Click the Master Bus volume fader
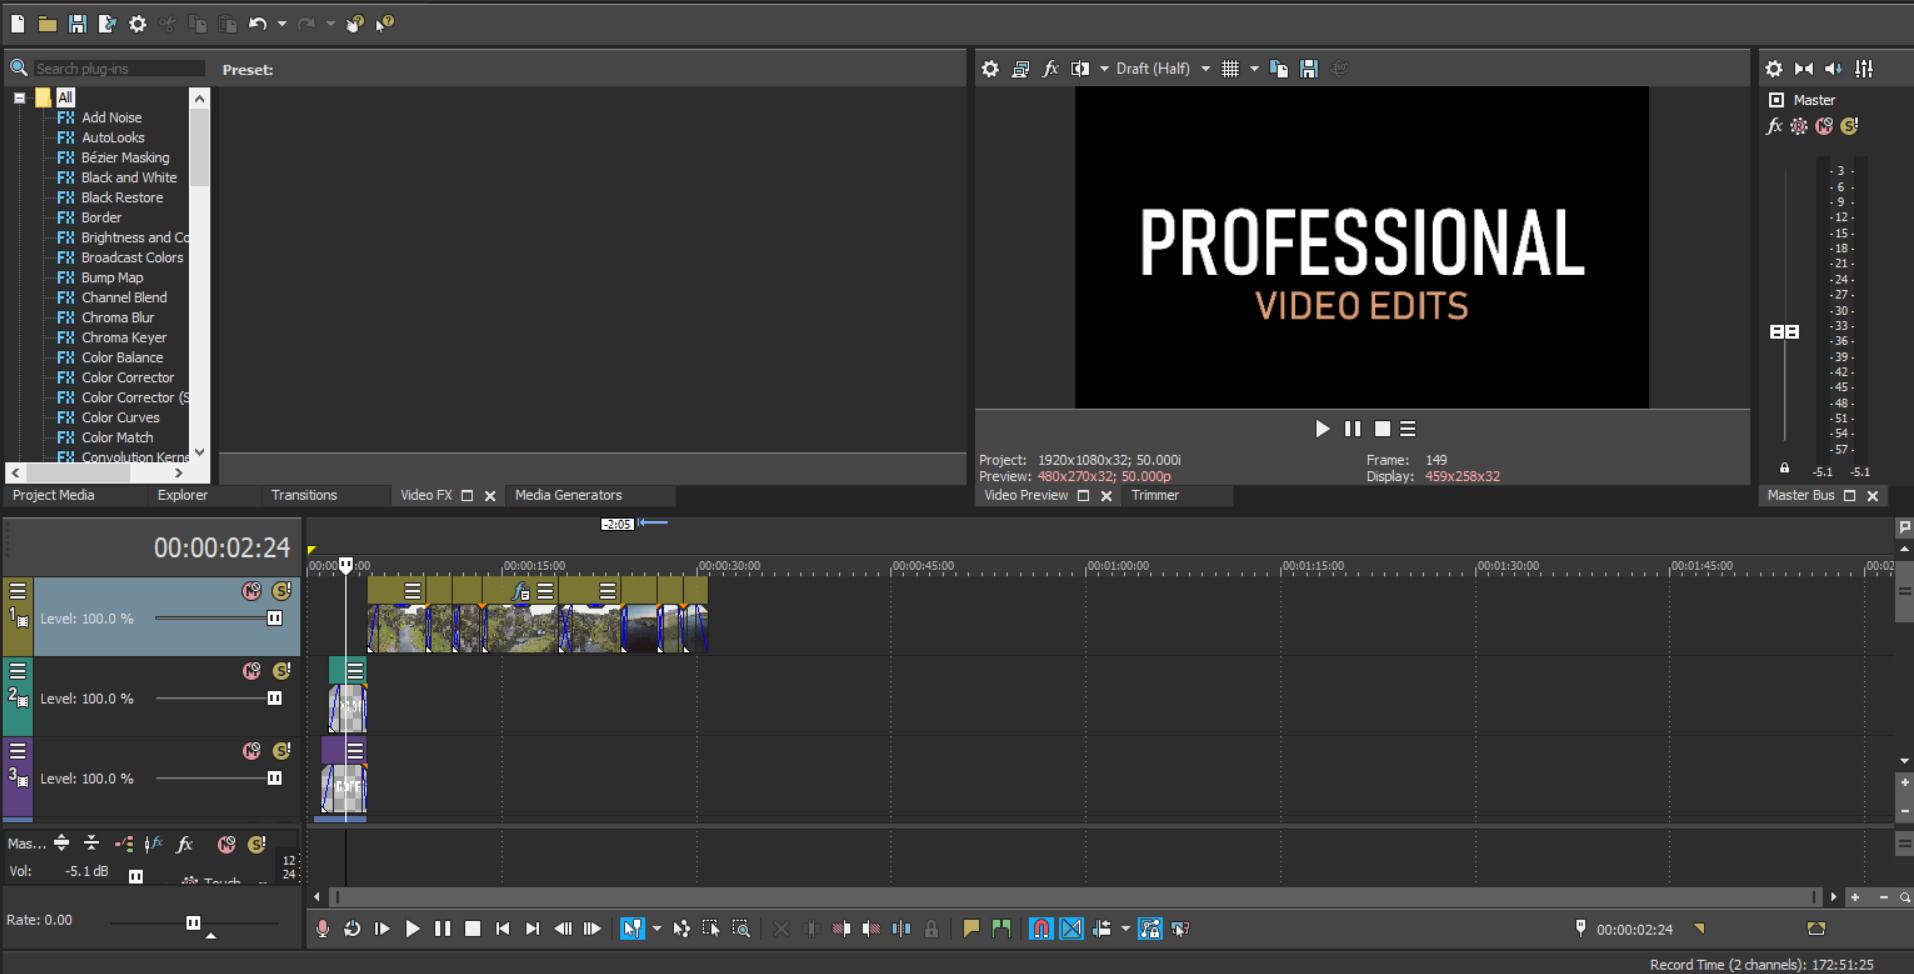The height and width of the screenshot is (974, 1914). [x=1786, y=331]
